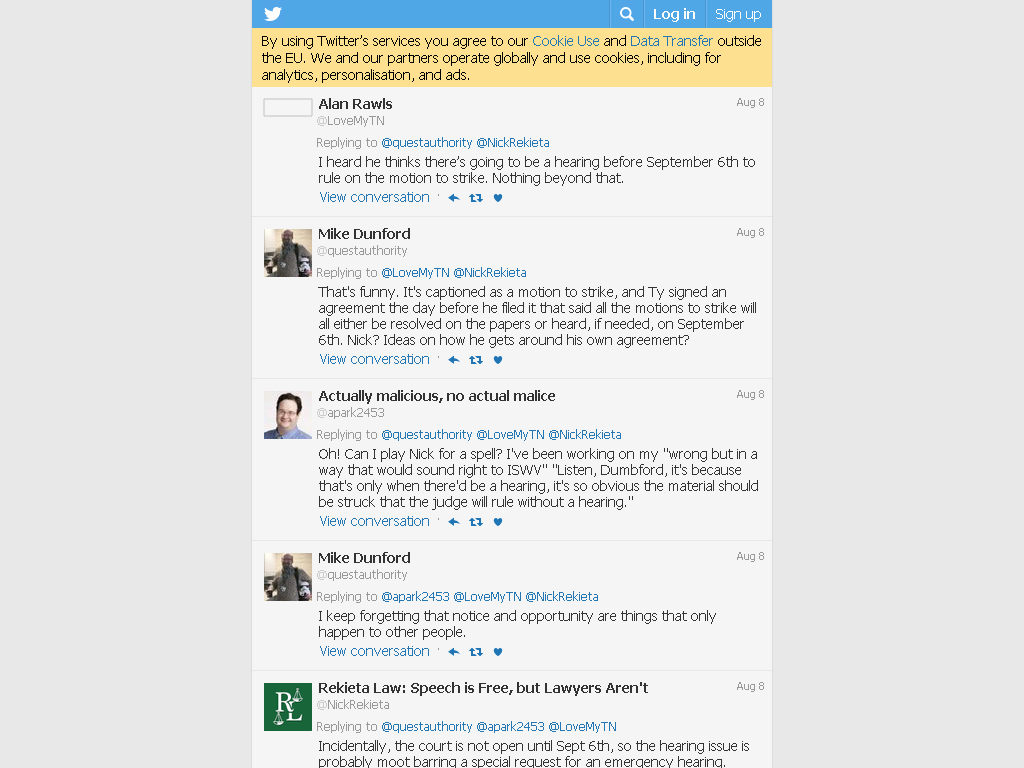Screen dimensions: 1024x768
Task: Open @questauthority mention in Alan Rawls' reply
Action: (x=426, y=142)
